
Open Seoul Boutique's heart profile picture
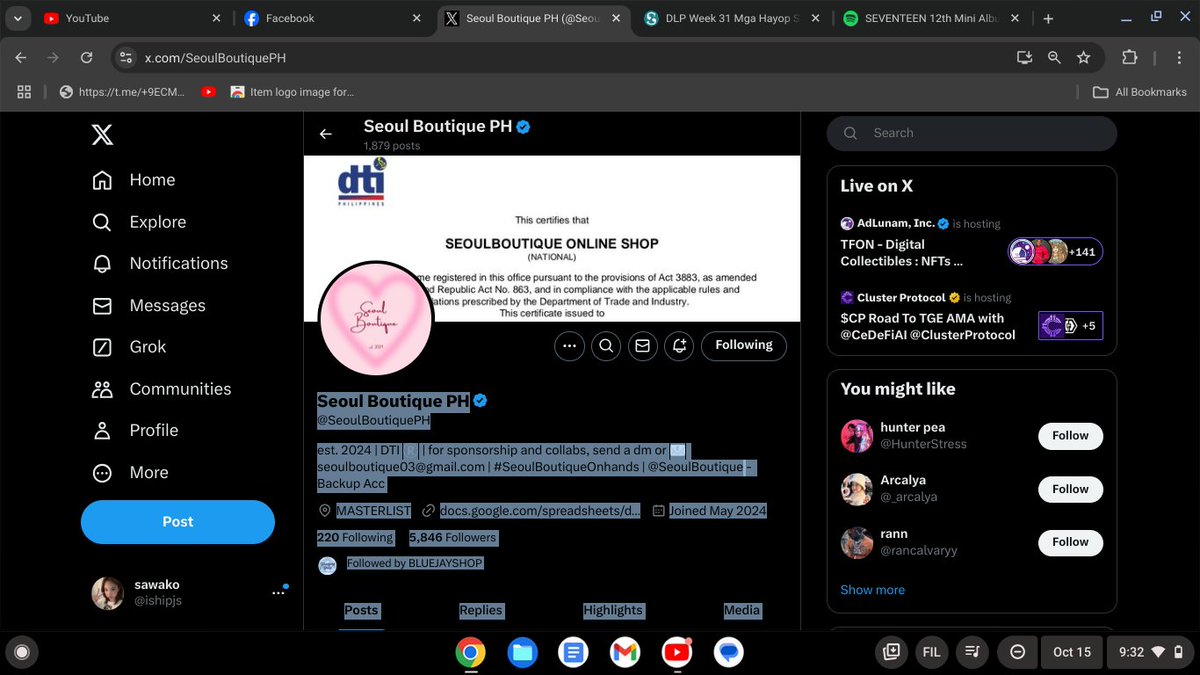[x=376, y=320]
